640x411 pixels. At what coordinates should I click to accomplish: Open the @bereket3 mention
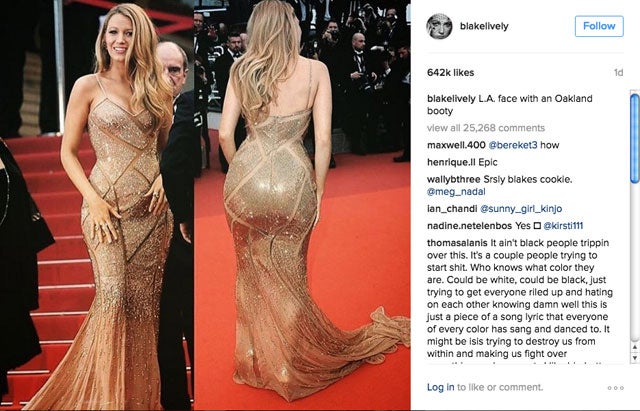click(513, 145)
